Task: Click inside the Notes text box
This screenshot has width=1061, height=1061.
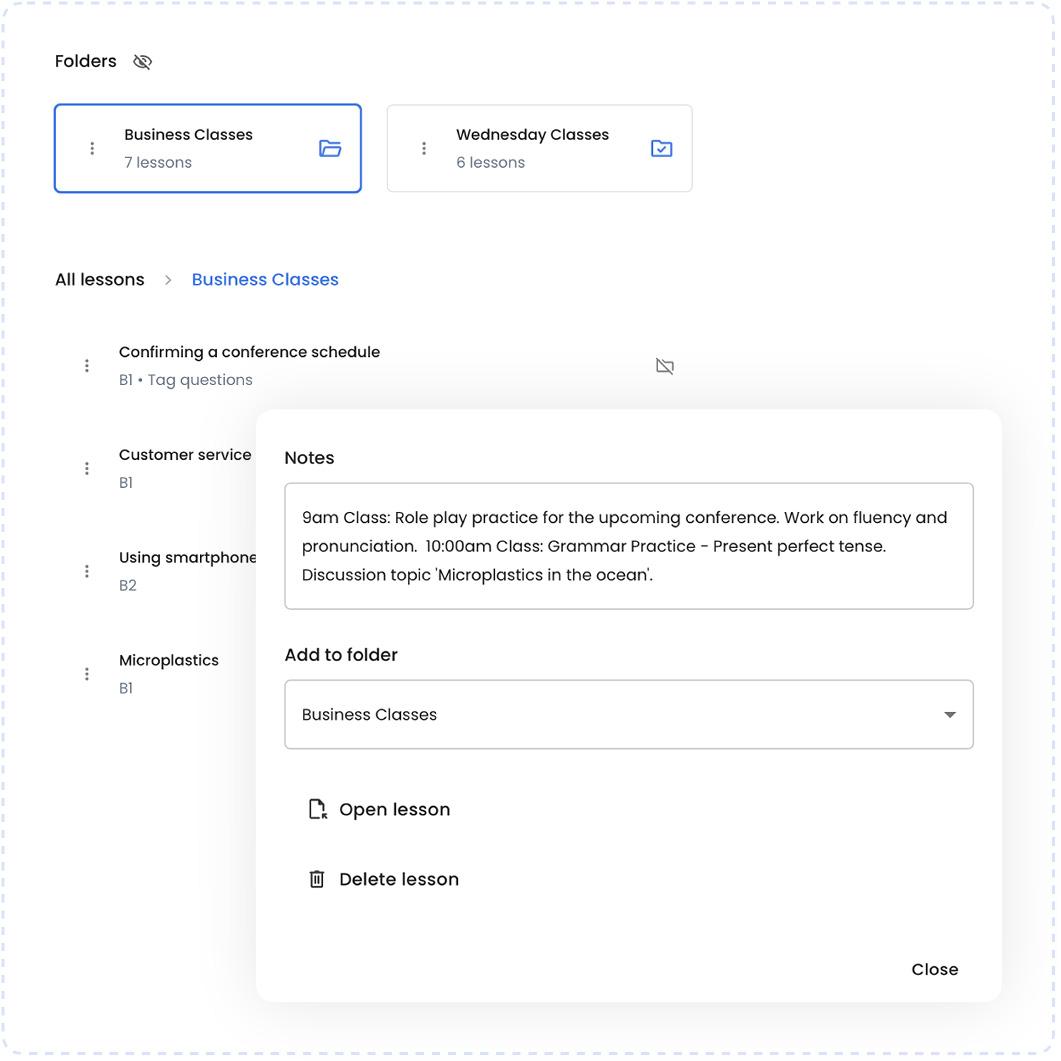Action: point(628,546)
